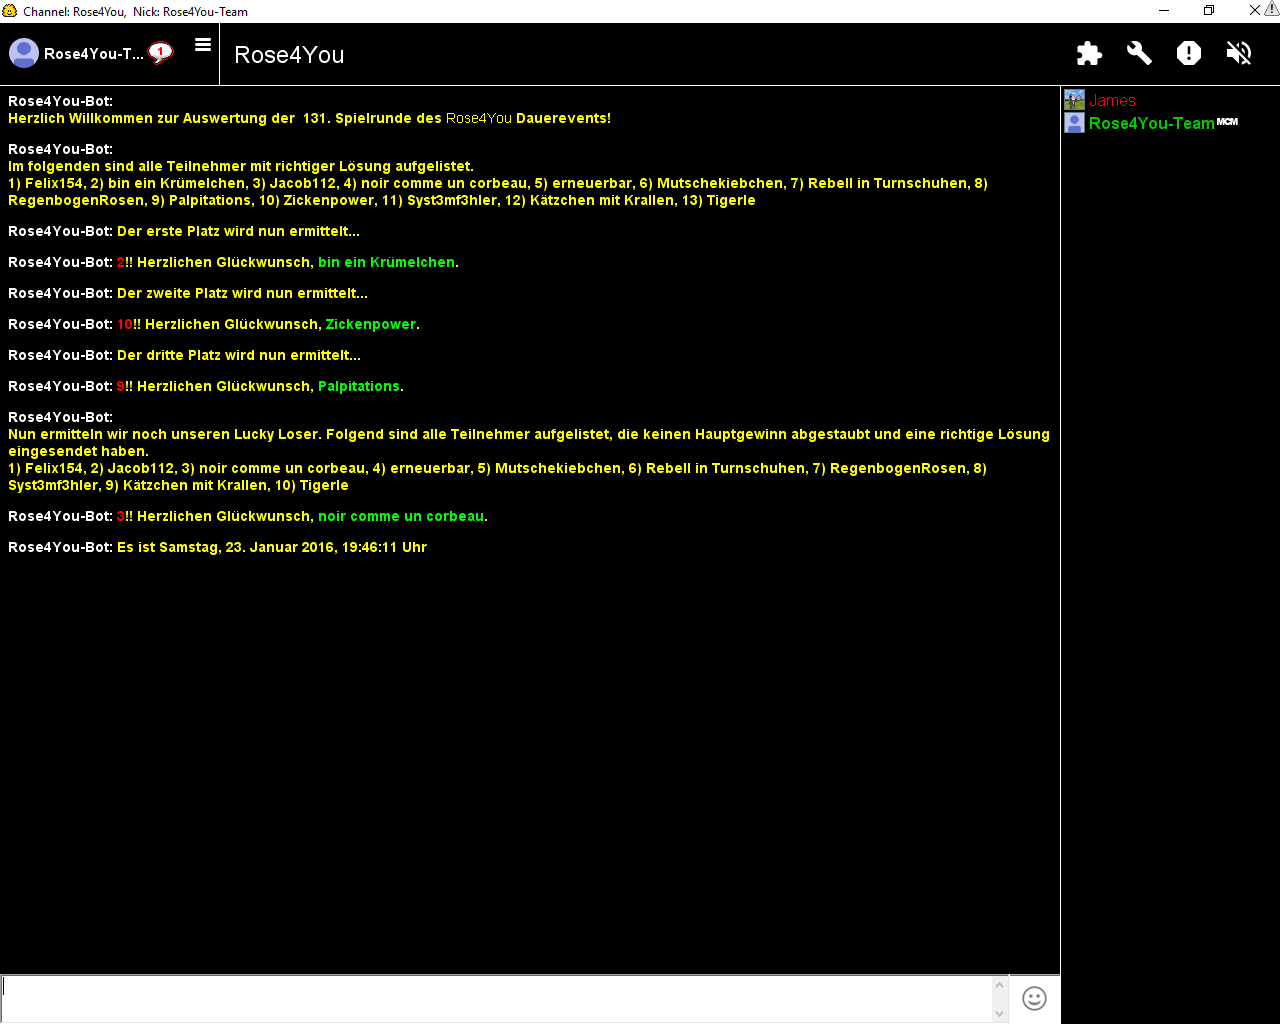The height and width of the screenshot is (1024, 1280).
Task: Open the smiley emoji picker
Action: (1034, 998)
